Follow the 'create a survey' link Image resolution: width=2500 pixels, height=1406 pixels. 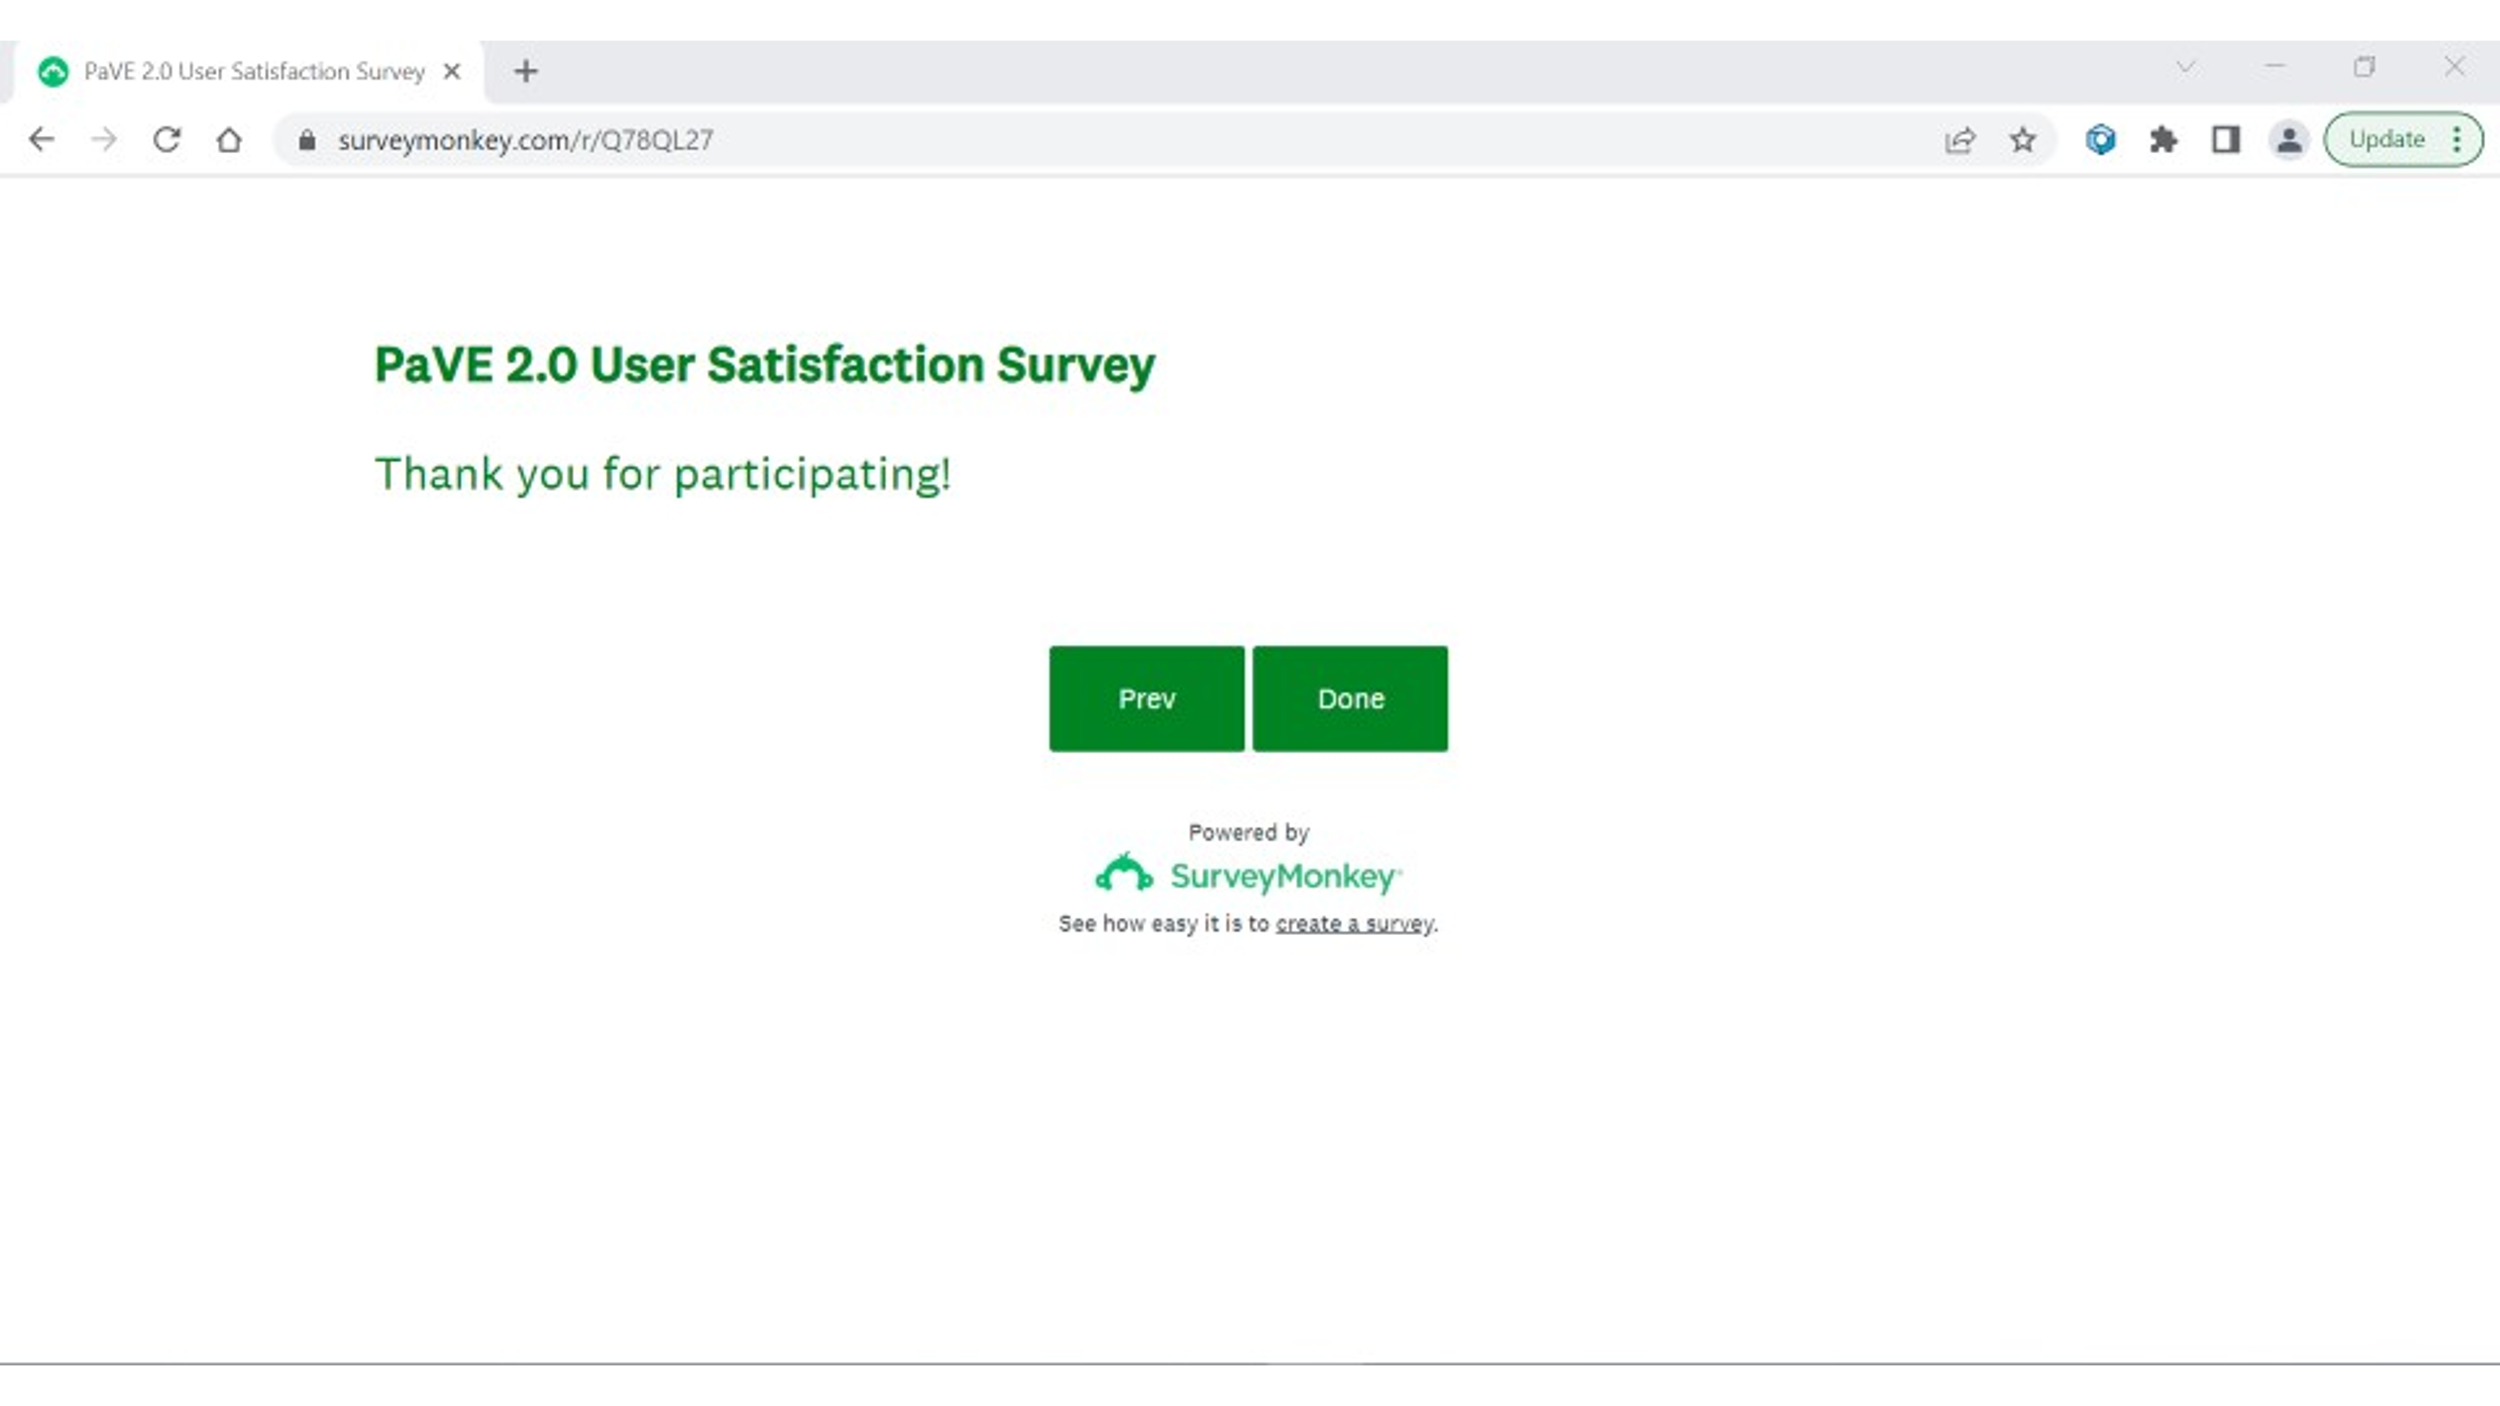(1354, 924)
